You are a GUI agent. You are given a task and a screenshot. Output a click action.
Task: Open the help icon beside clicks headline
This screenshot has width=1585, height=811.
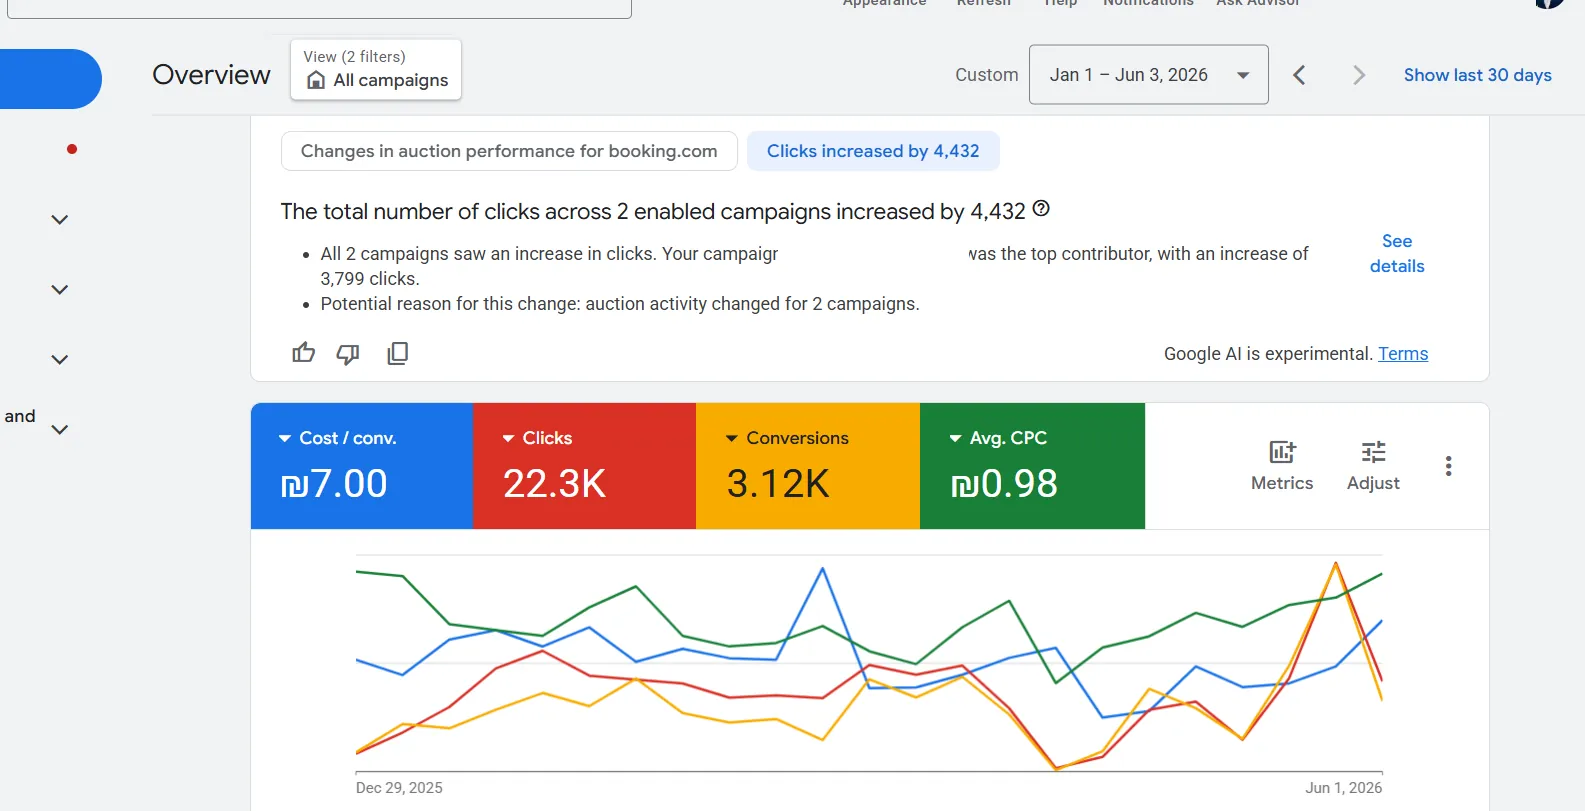pos(1041,209)
